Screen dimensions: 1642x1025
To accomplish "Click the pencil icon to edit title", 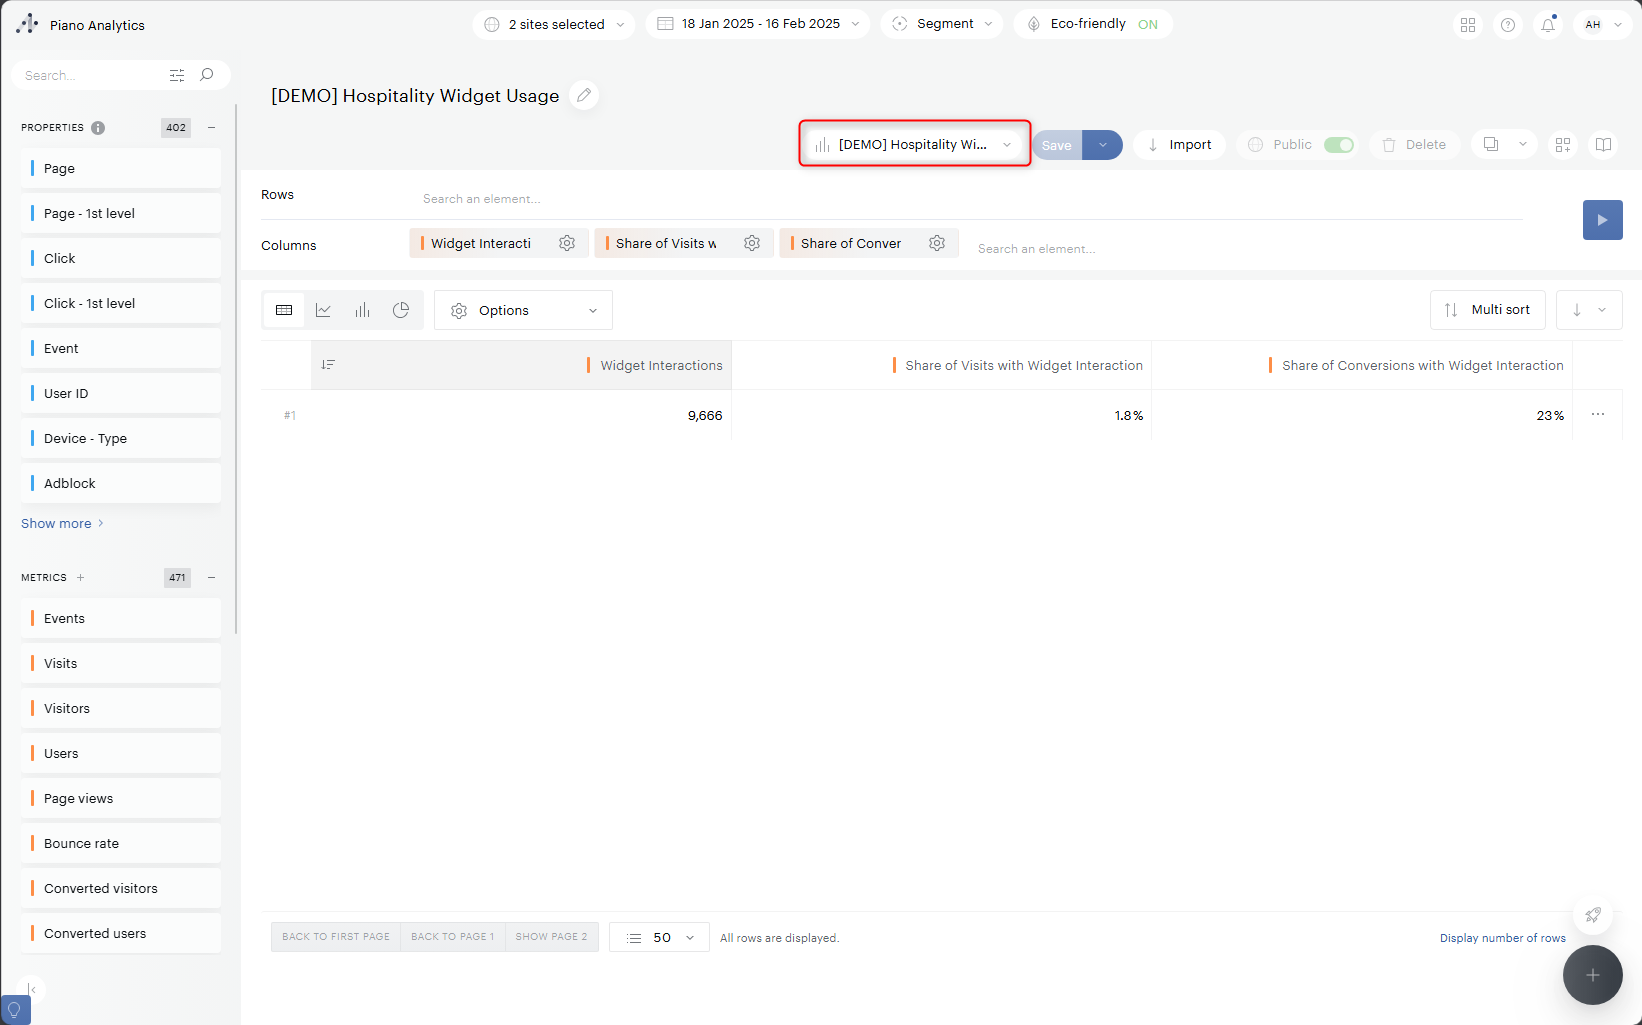I will (584, 95).
